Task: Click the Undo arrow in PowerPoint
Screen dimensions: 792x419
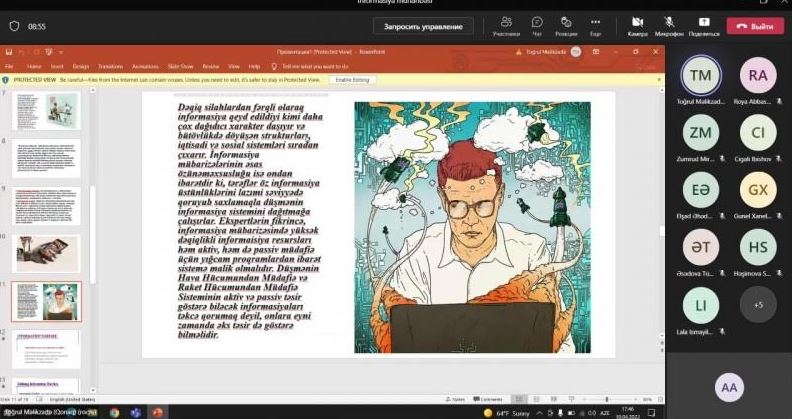Action: (22, 52)
